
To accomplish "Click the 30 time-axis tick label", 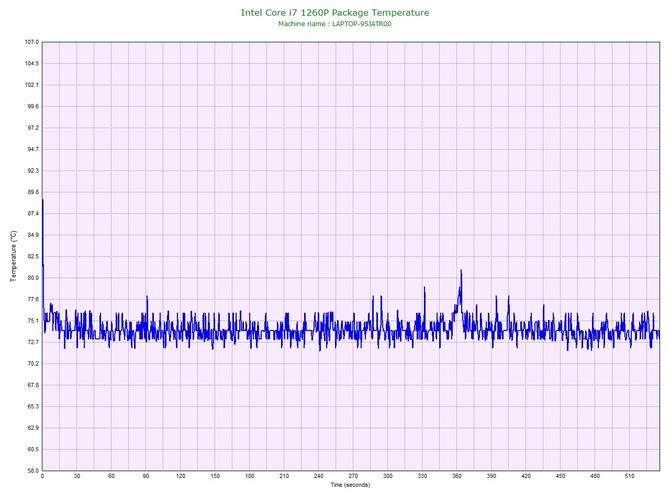I will (77, 476).
